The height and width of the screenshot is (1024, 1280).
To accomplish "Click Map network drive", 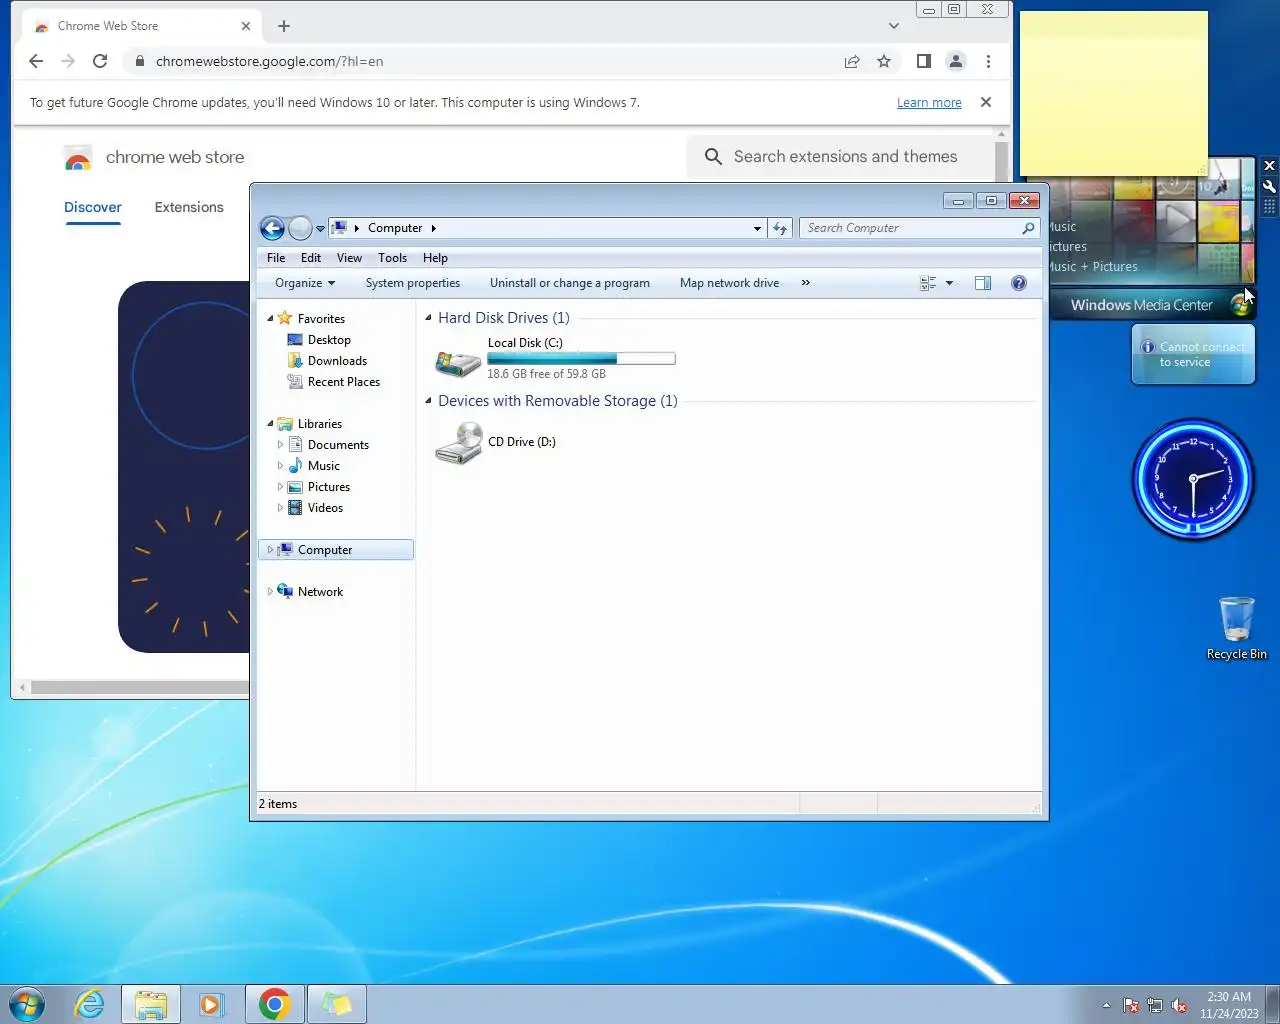I will [x=729, y=283].
